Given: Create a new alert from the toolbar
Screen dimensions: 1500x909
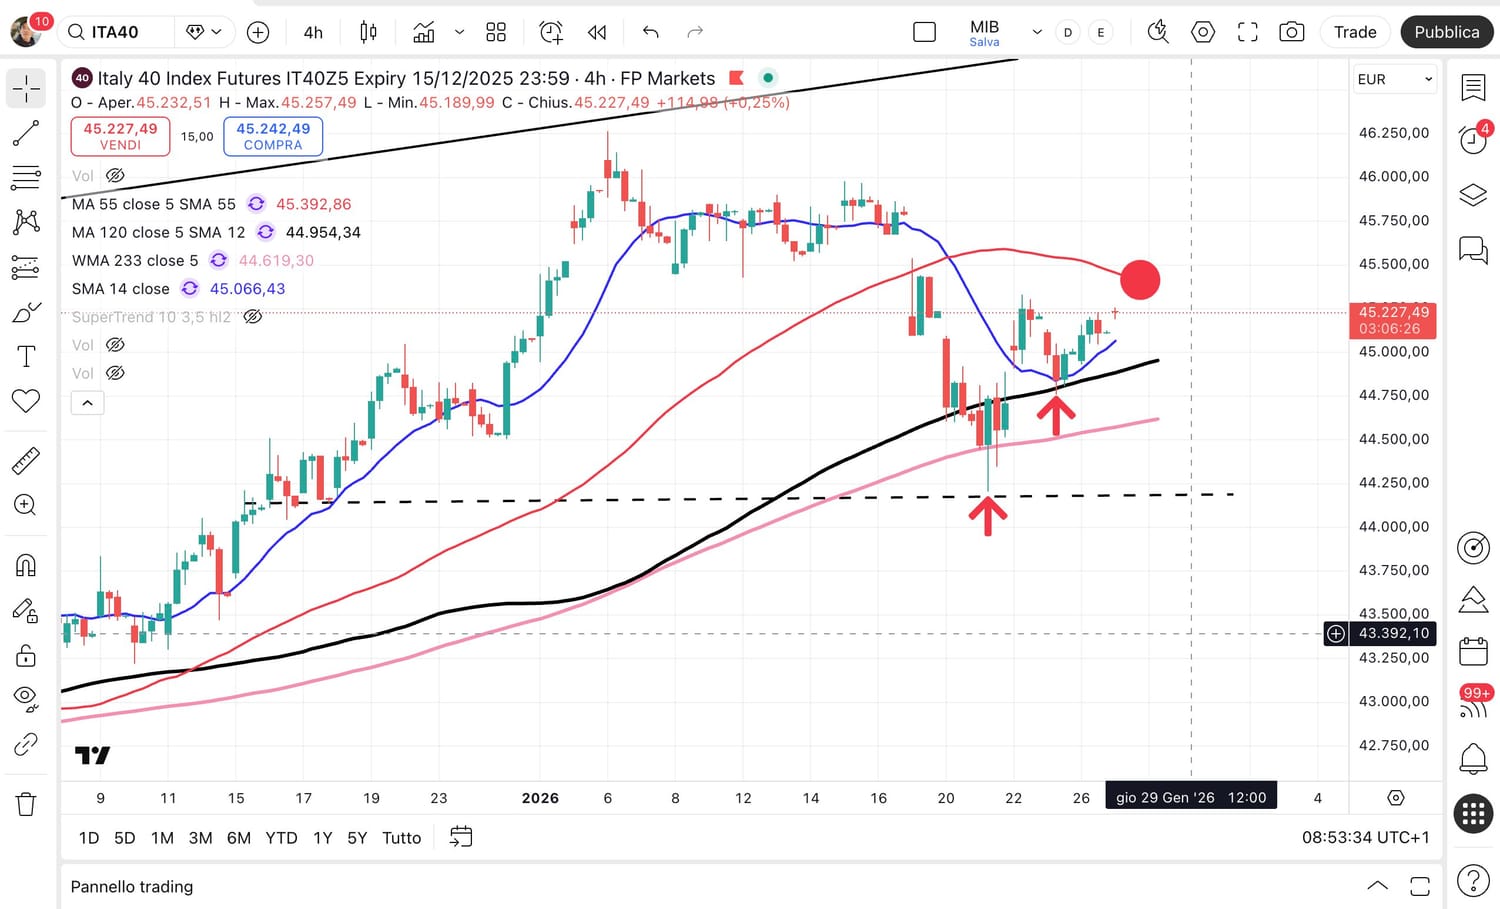Looking at the screenshot, I should point(551,32).
